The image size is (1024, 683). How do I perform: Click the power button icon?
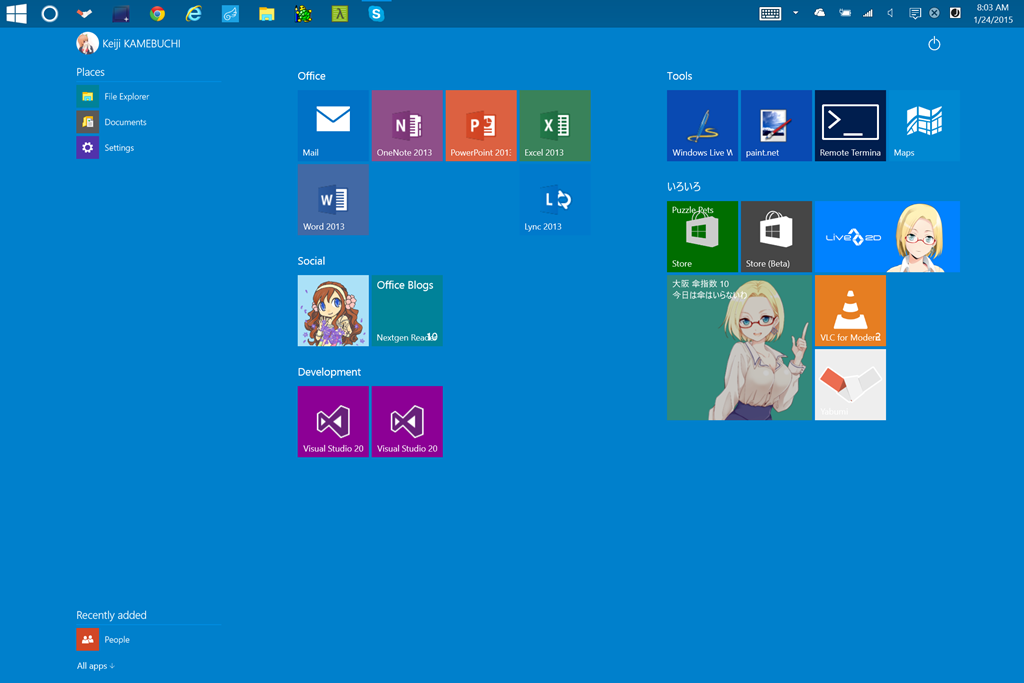pyautogui.click(x=934, y=44)
